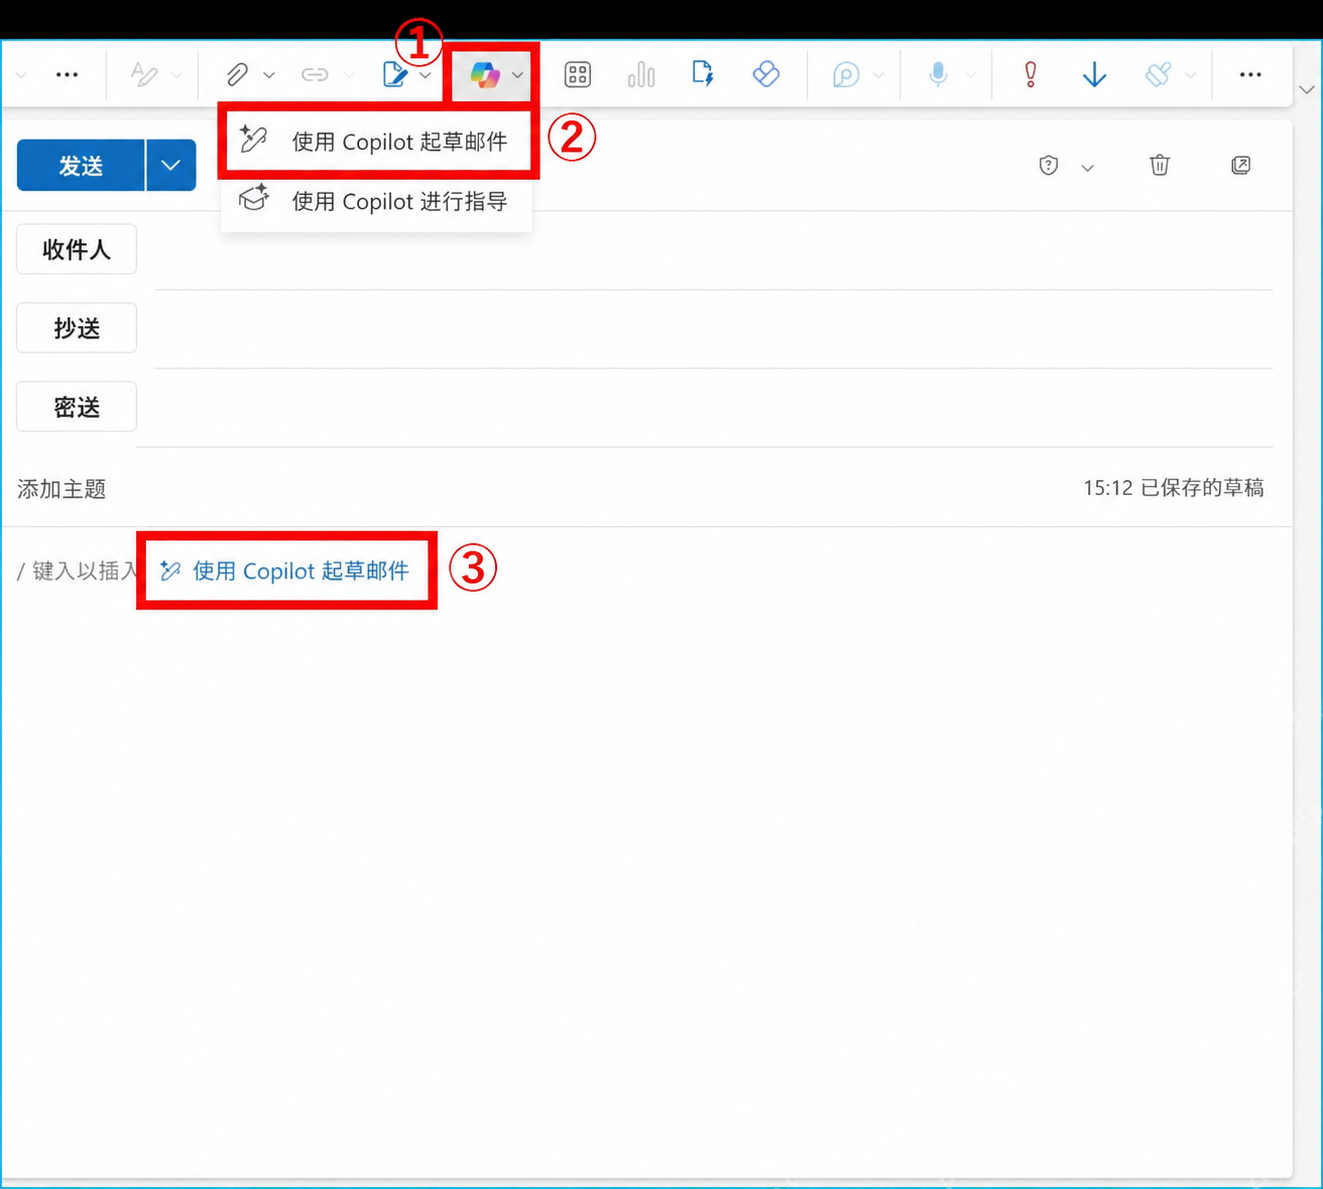
Task: Click the paperclip attach file icon
Action: (x=237, y=74)
